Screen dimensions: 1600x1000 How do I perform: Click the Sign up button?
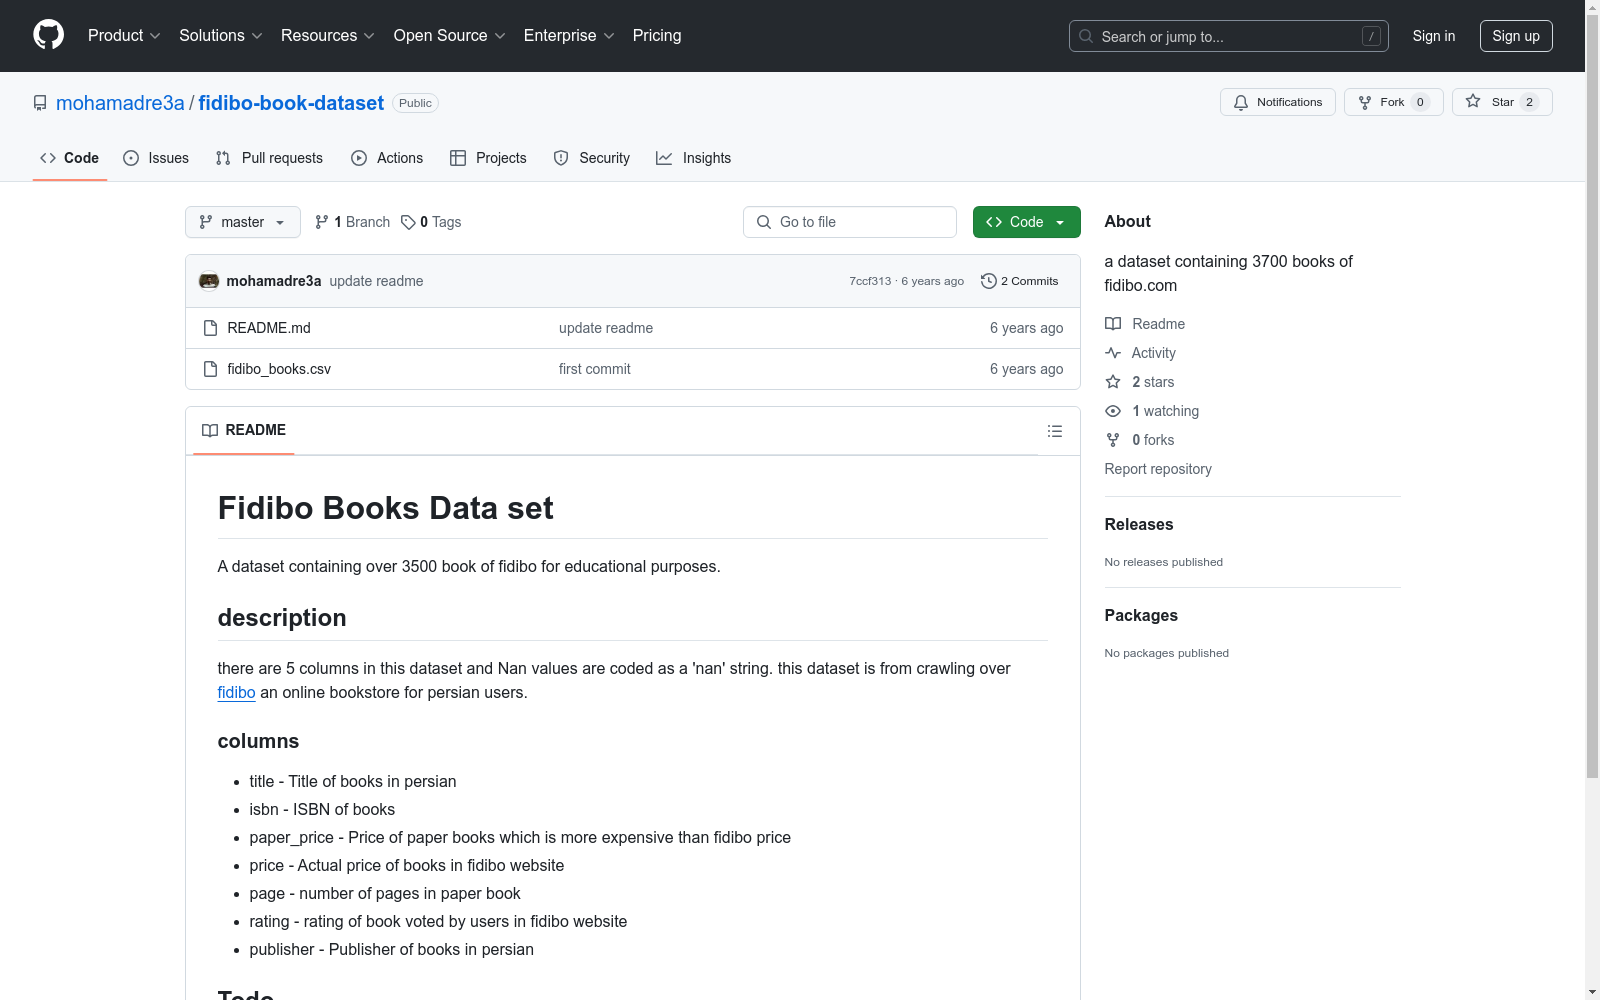coord(1515,36)
